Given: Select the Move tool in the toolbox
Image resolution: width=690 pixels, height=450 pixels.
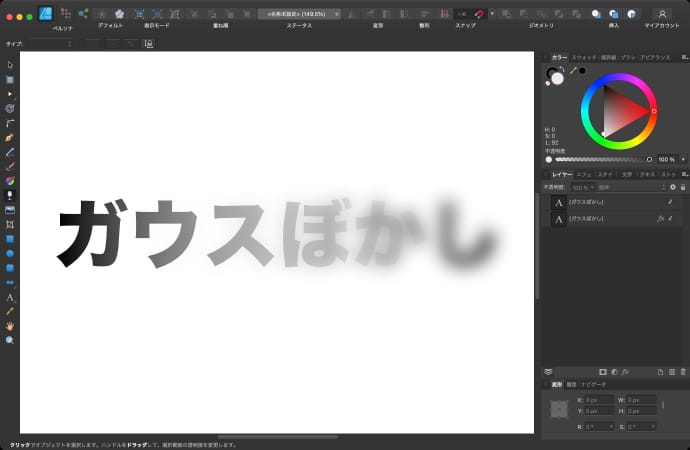Looking at the screenshot, I should (10, 65).
